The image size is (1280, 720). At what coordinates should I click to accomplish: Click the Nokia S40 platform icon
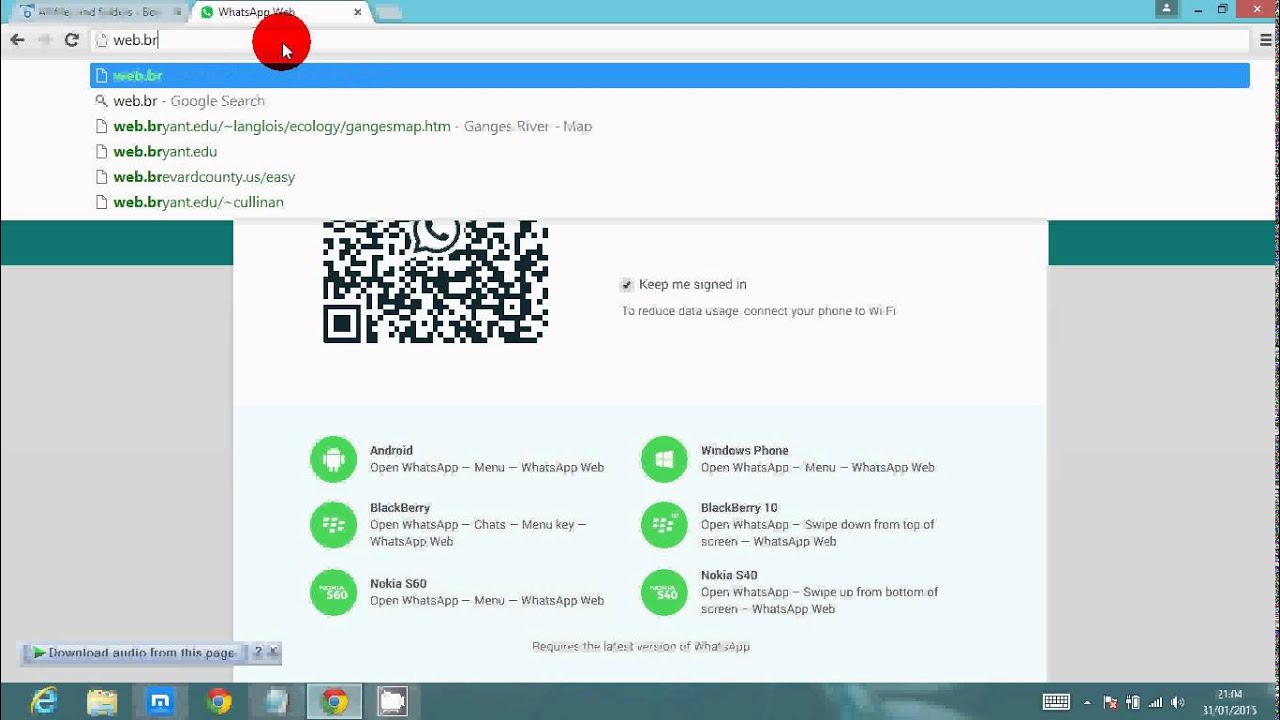click(664, 592)
